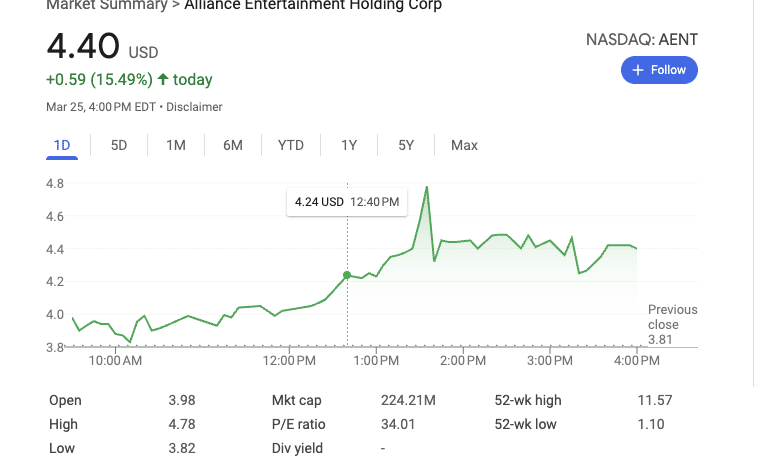This screenshot has width=766, height=476.
Task: Click the green up arrow next to today
Action: click(163, 79)
